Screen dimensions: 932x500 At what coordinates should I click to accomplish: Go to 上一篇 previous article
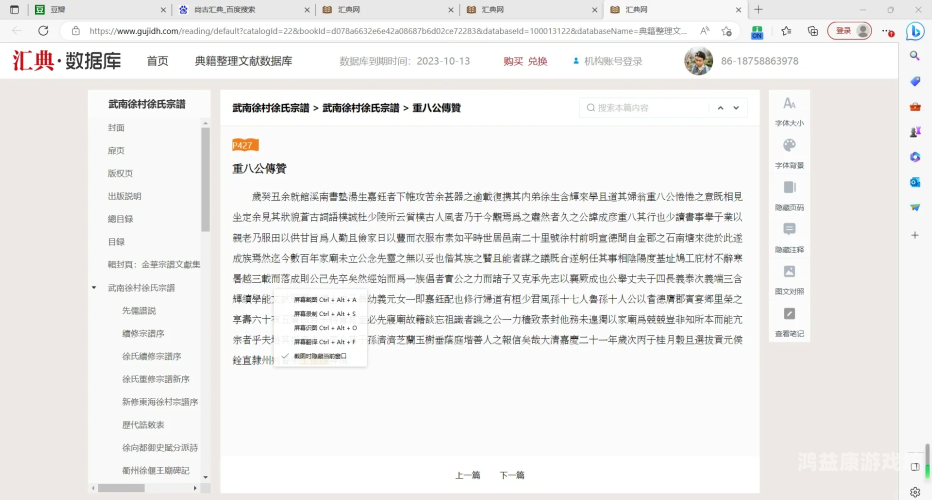coord(467,475)
